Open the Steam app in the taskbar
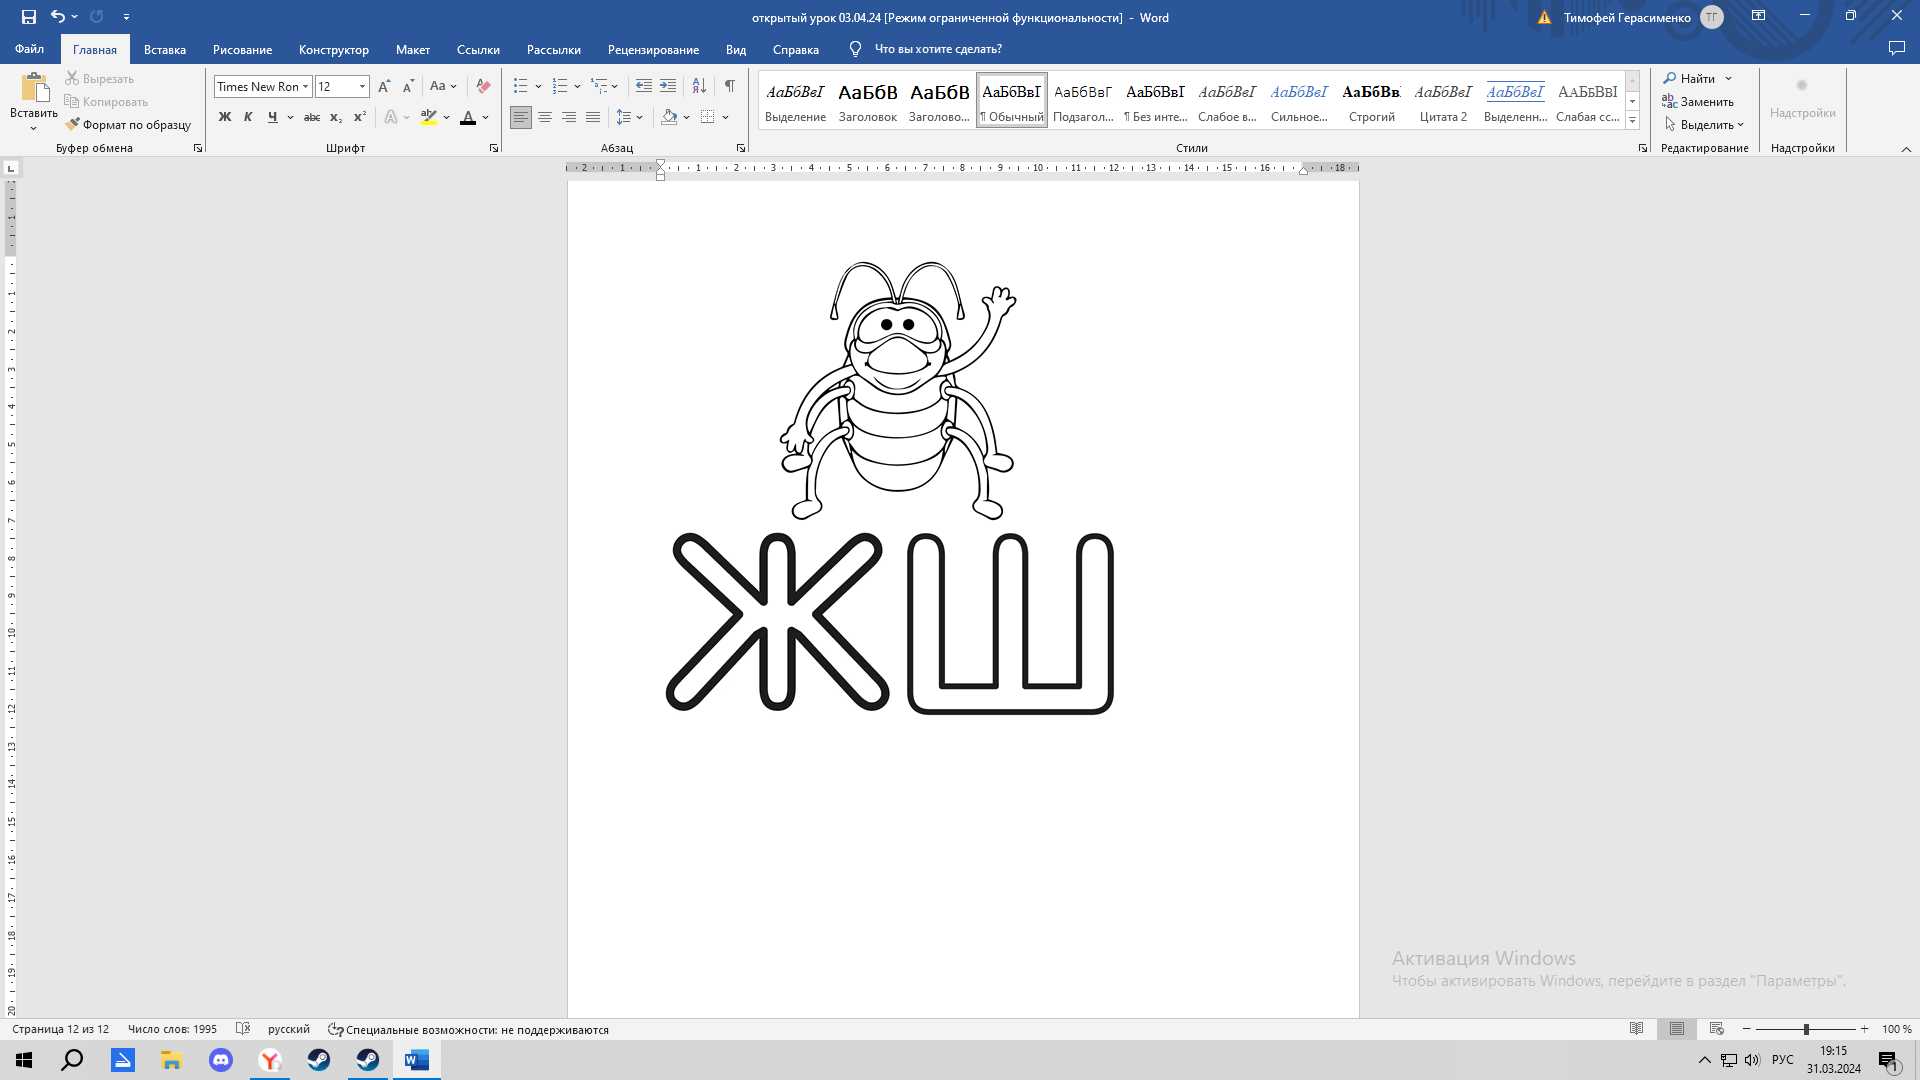 point(319,1060)
